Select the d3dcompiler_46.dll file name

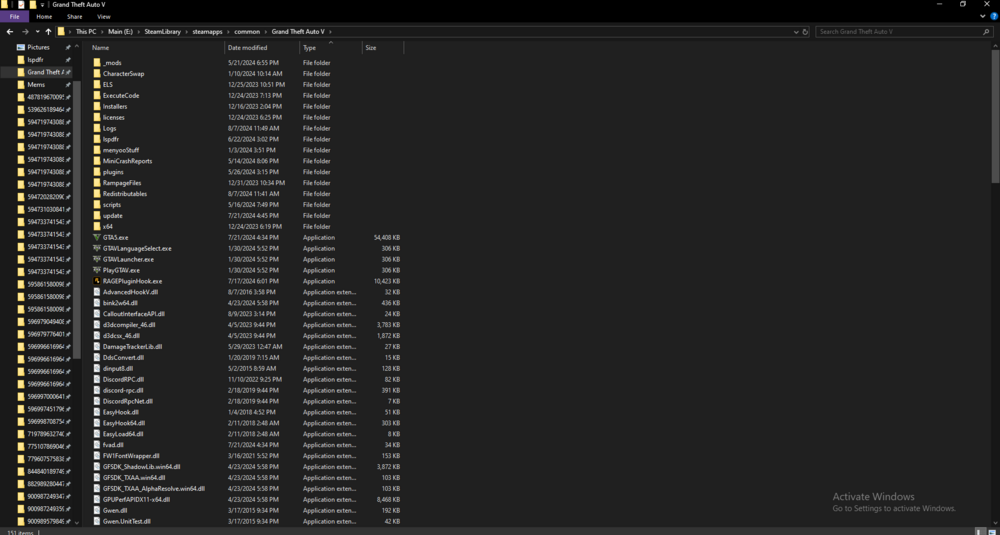pyautogui.click(x=129, y=325)
